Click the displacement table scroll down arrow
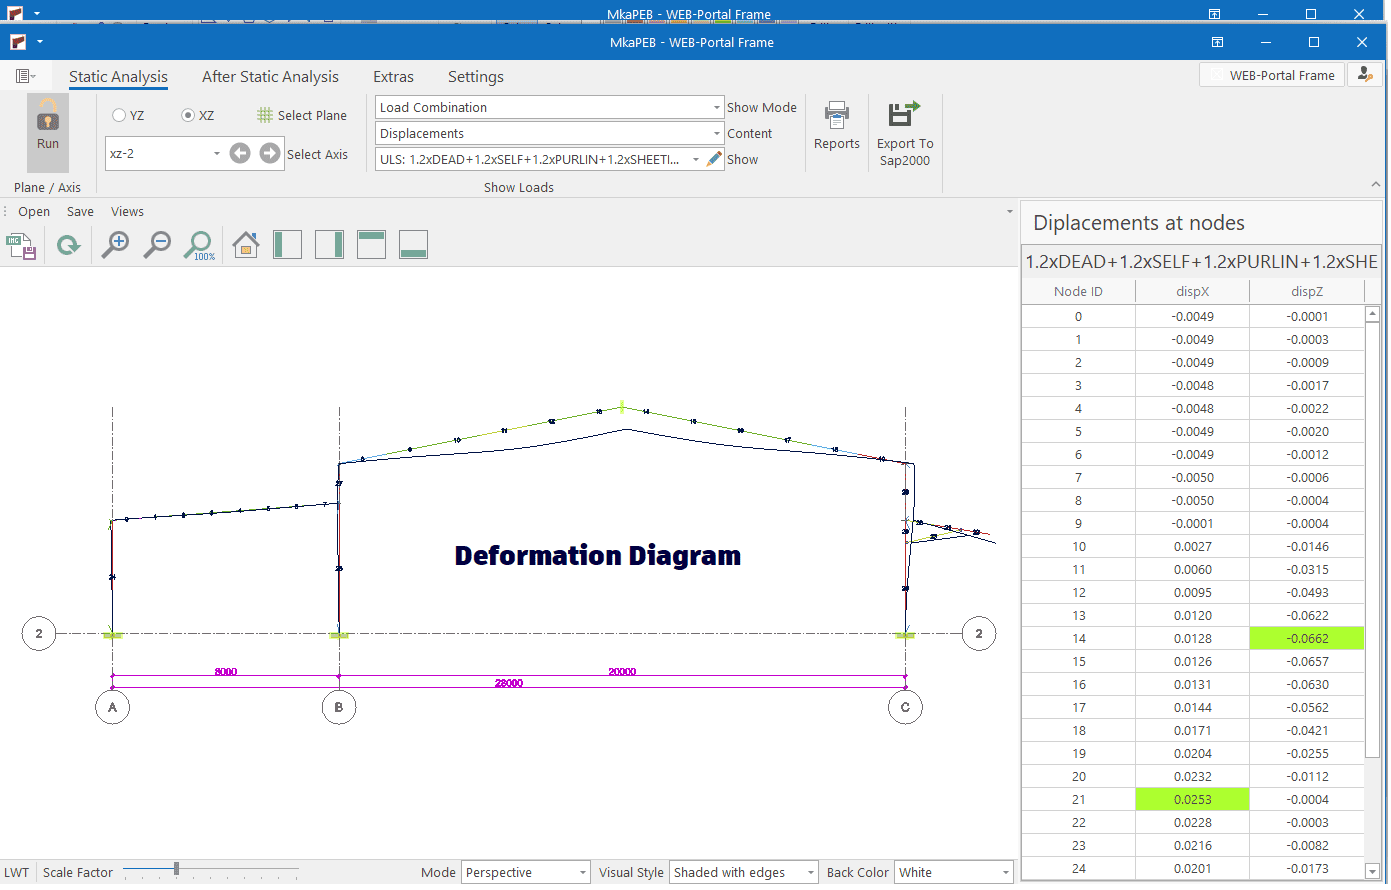The image size is (1391, 890). [x=1372, y=871]
